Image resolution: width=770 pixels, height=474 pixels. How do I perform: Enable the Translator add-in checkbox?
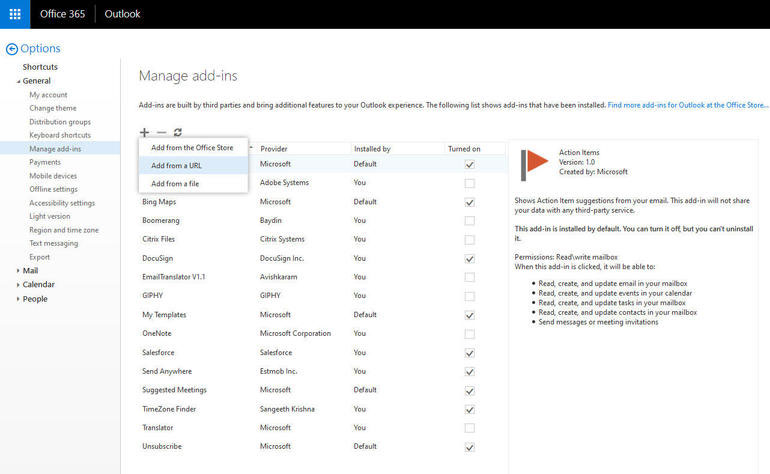click(x=469, y=428)
